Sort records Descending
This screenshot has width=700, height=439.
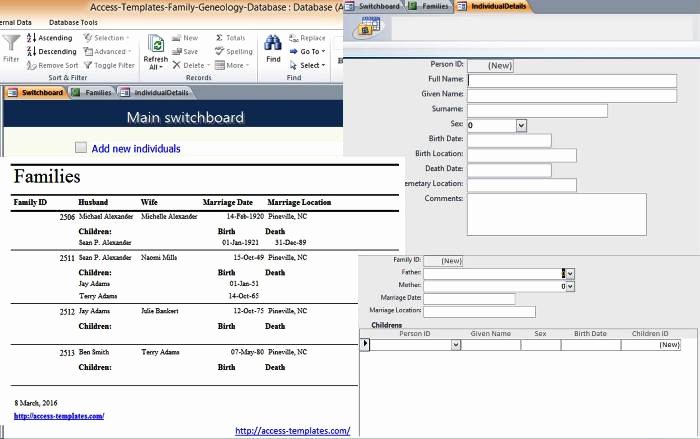tap(52, 51)
